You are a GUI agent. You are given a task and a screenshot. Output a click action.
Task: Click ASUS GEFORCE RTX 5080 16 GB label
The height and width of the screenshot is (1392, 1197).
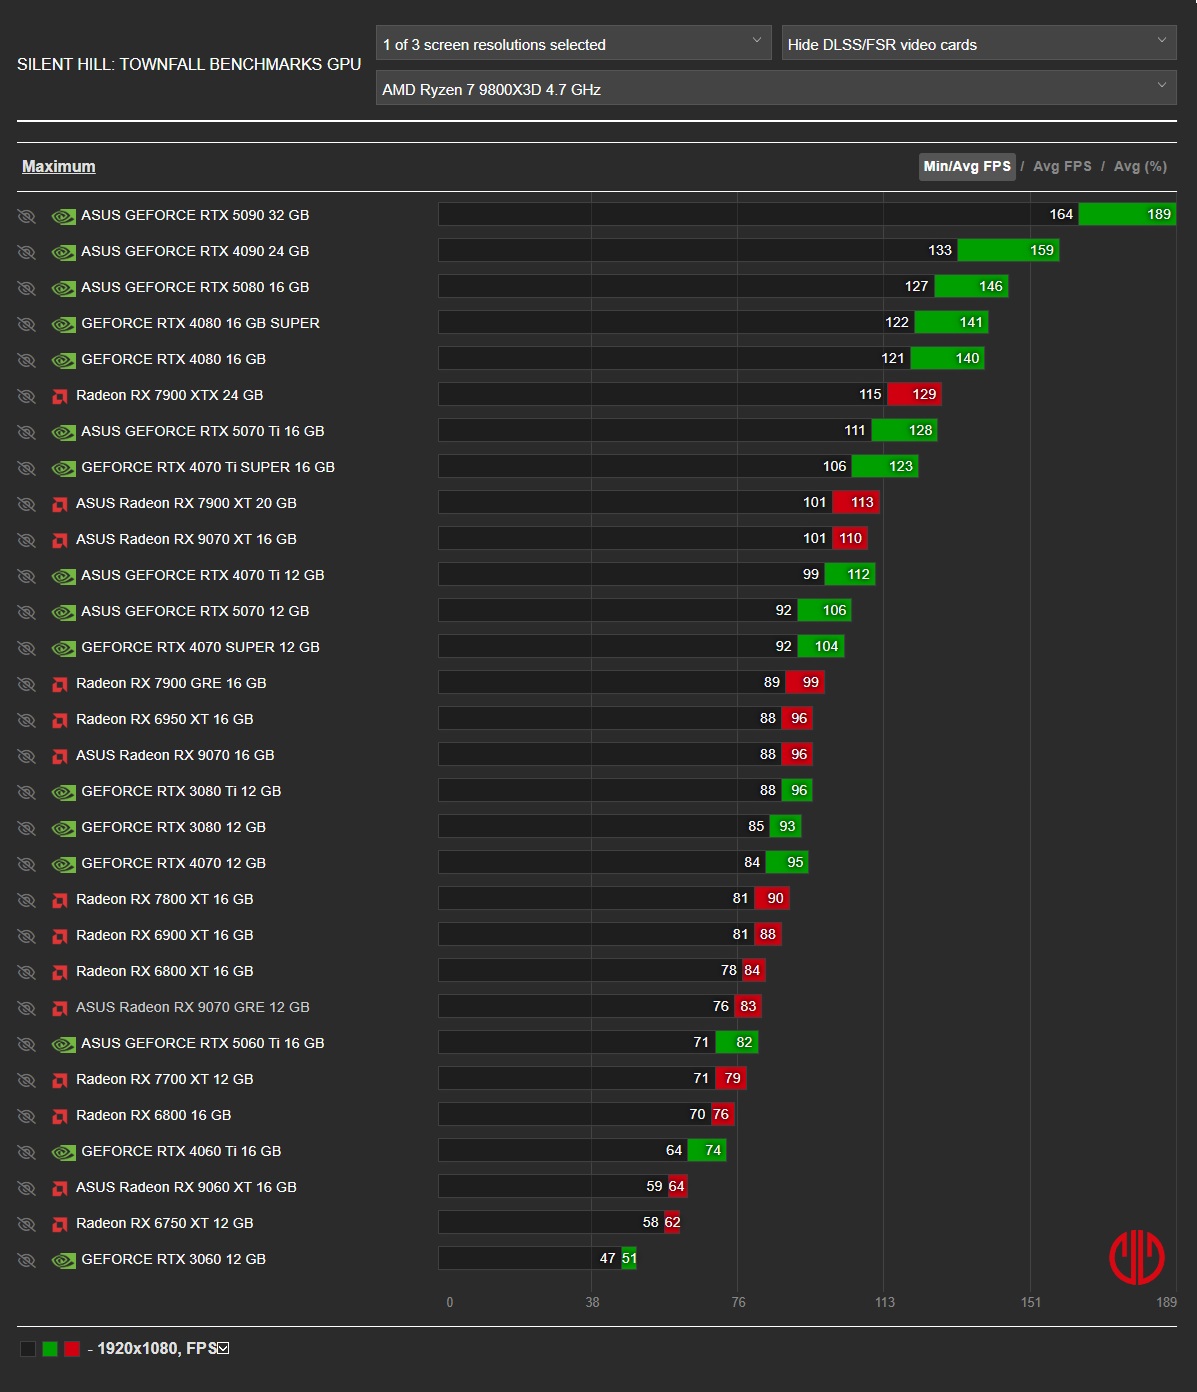195,287
